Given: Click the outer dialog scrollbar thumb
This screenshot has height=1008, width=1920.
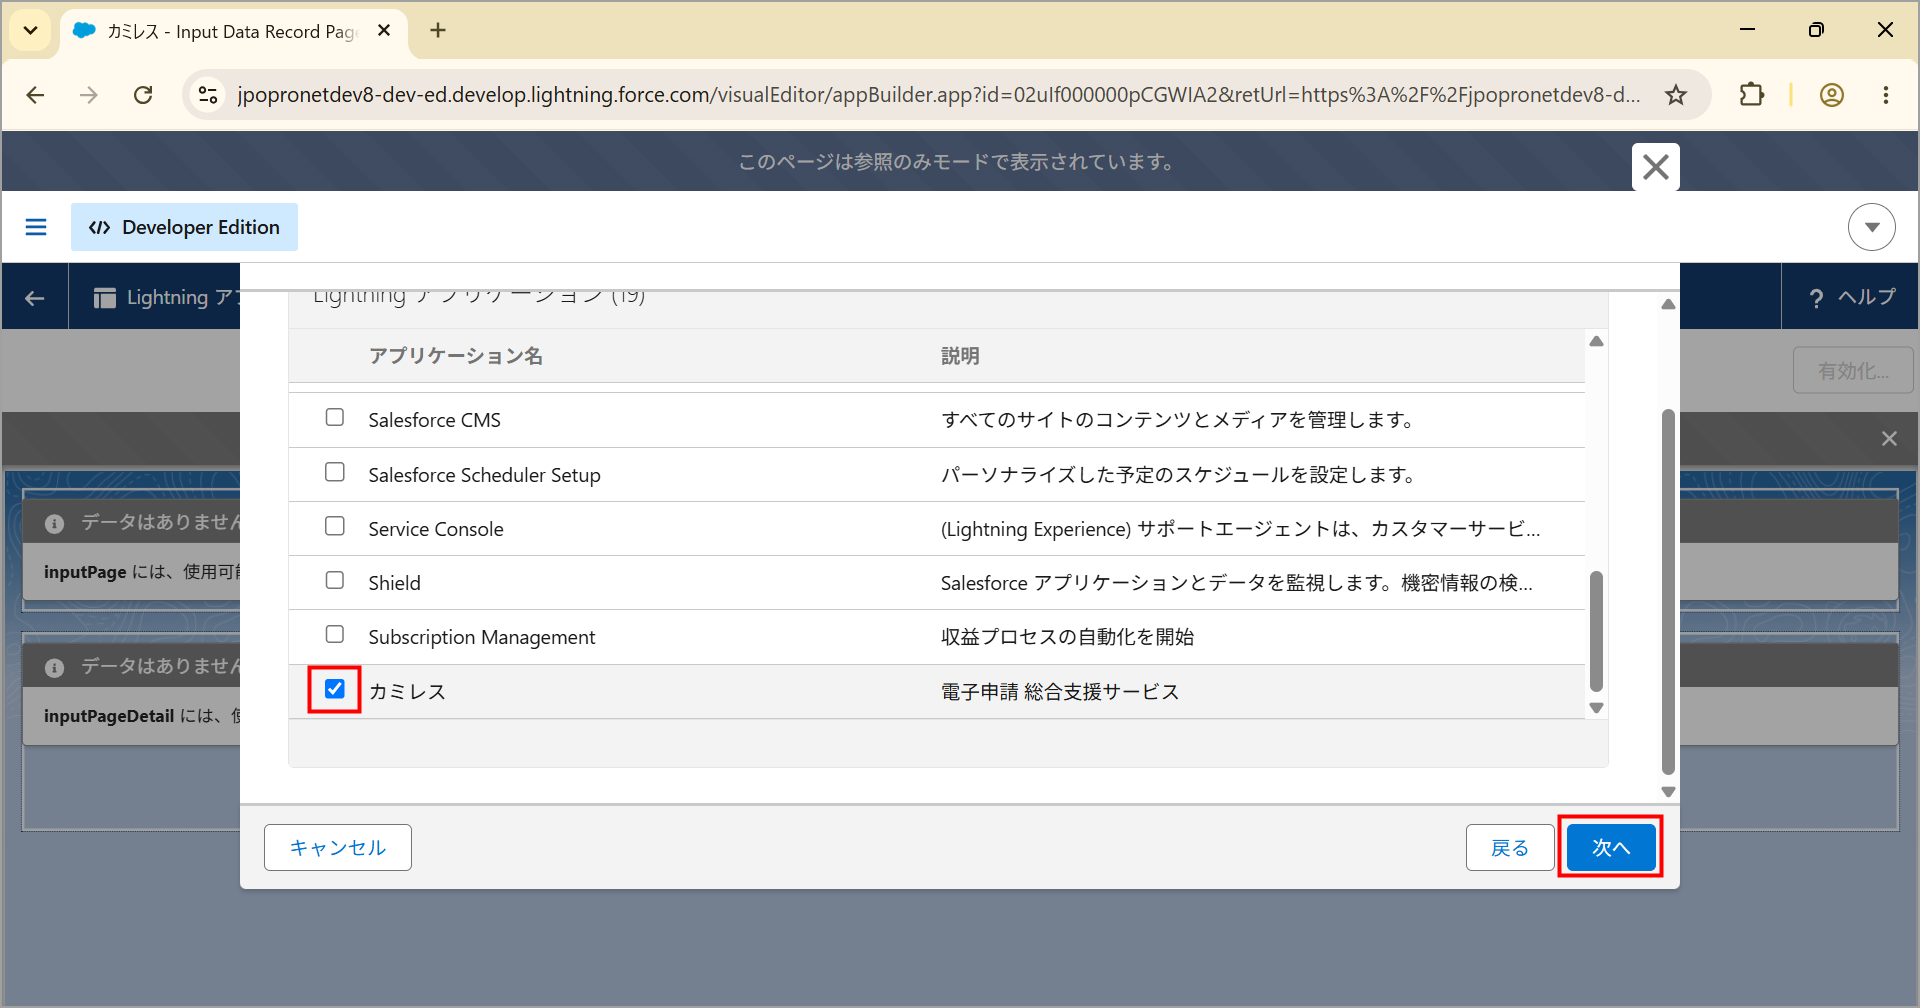Looking at the screenshot, I should coord(1668,592).
